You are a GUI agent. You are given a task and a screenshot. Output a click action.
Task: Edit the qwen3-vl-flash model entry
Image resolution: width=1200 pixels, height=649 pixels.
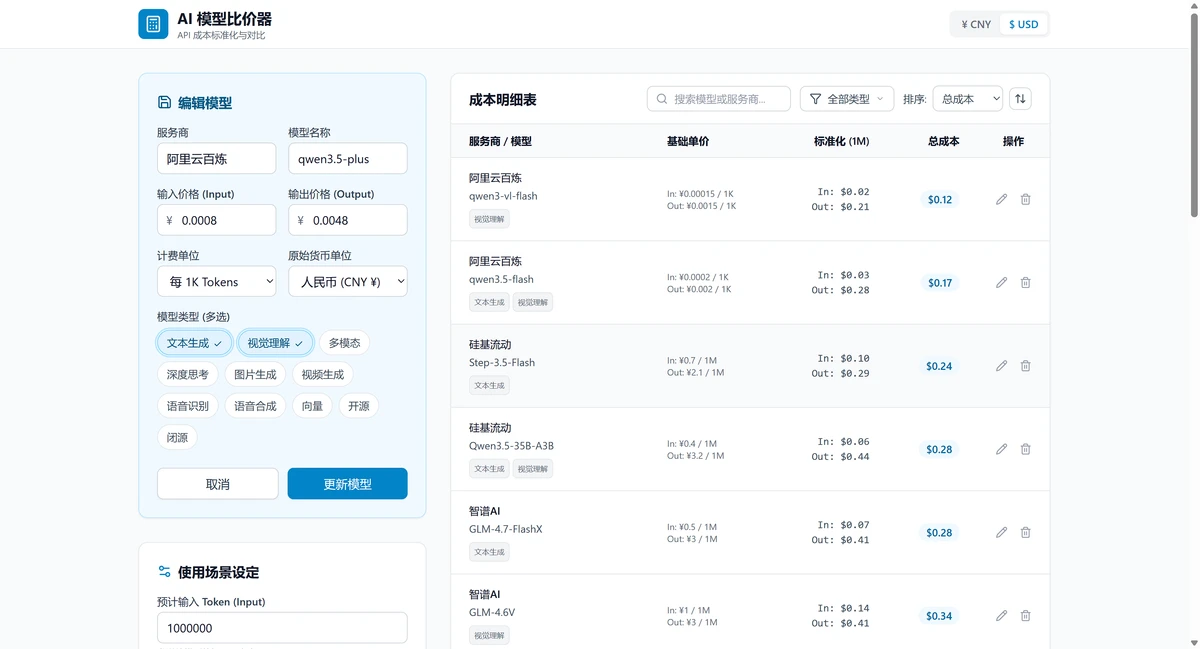pyautogui.click(x=1001, y=199)
